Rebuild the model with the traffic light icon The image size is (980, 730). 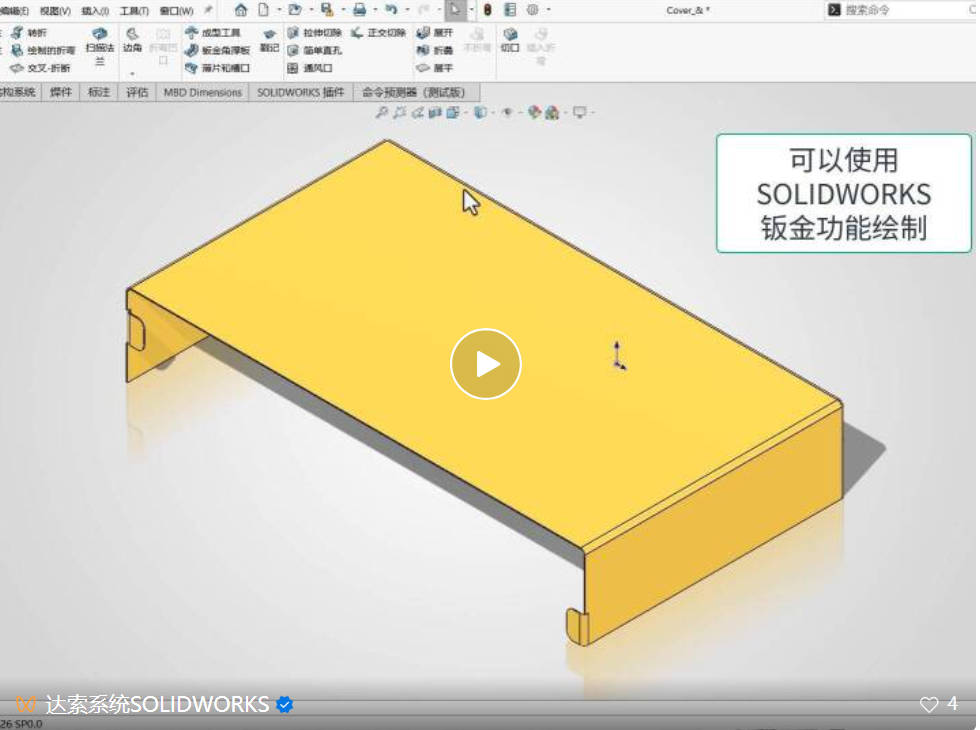488,9
